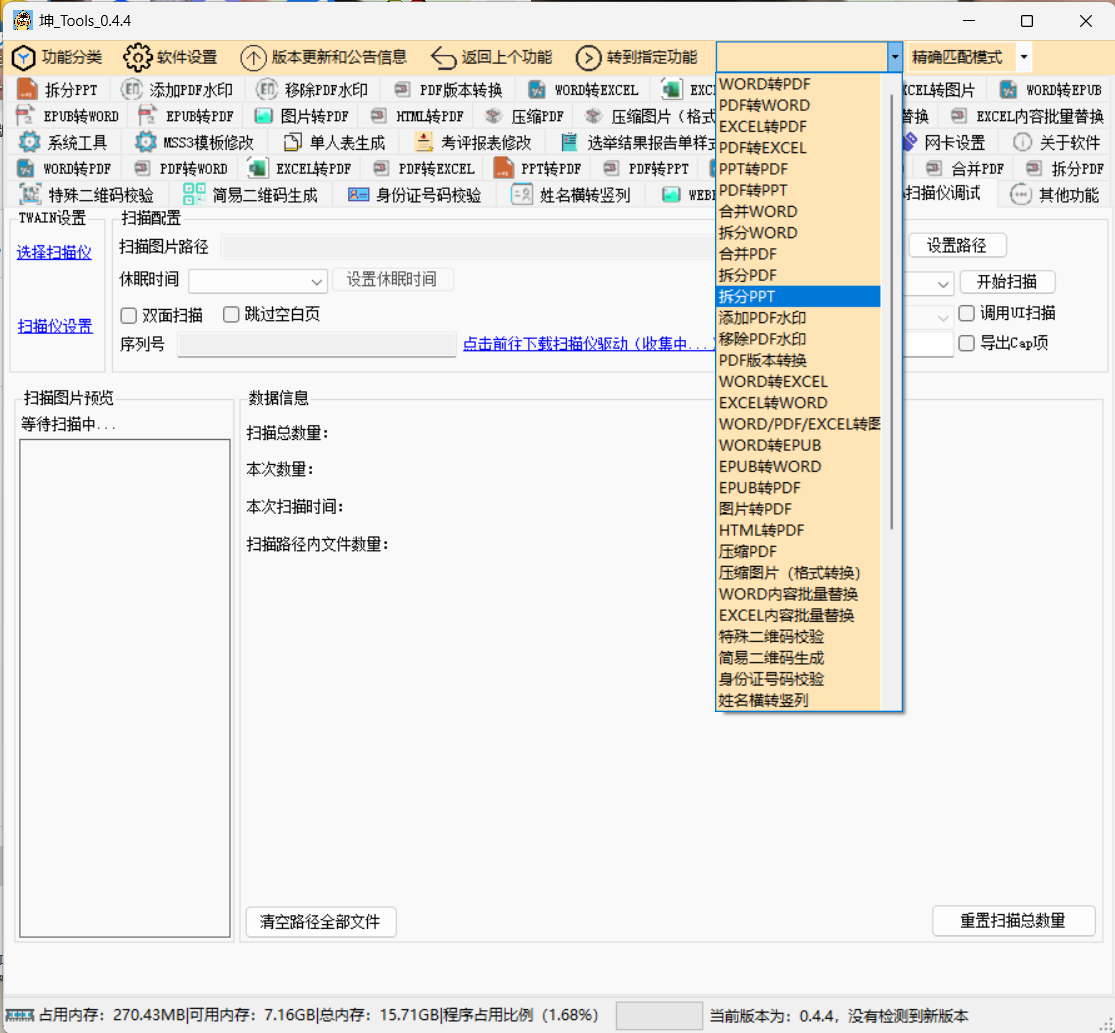The height and width of the screenshot is (1033, 1115).
Task: Open the 精确匹配模式 dropdown arrow
Action: [1024, 57]
